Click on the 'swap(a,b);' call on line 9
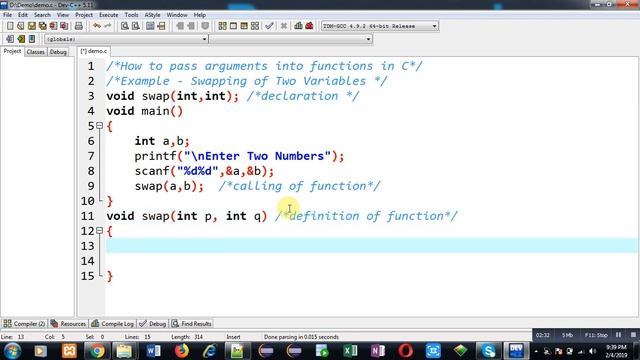640x360 pixels. (169, 186)
